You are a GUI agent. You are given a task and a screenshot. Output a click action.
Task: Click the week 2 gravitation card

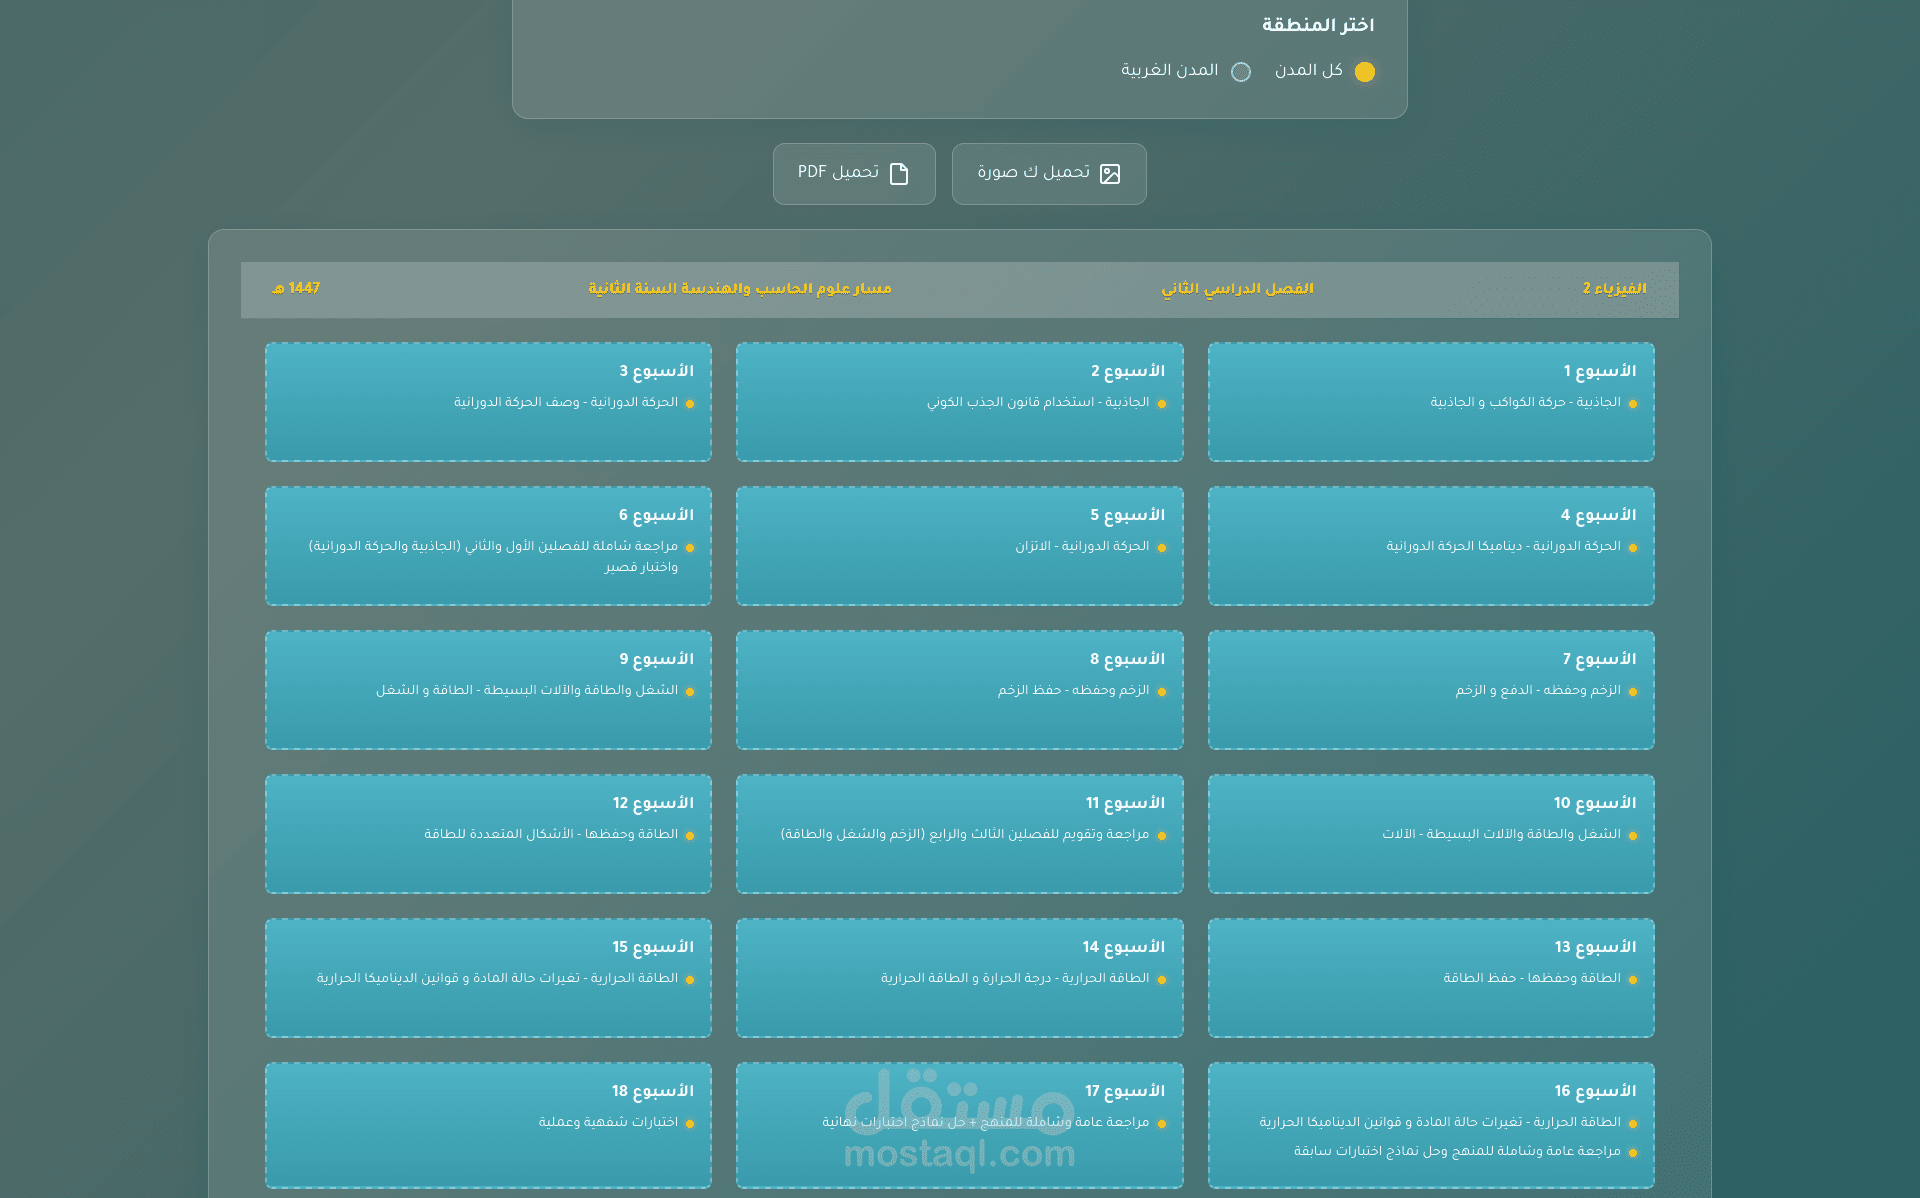click(x=959, y=402)
